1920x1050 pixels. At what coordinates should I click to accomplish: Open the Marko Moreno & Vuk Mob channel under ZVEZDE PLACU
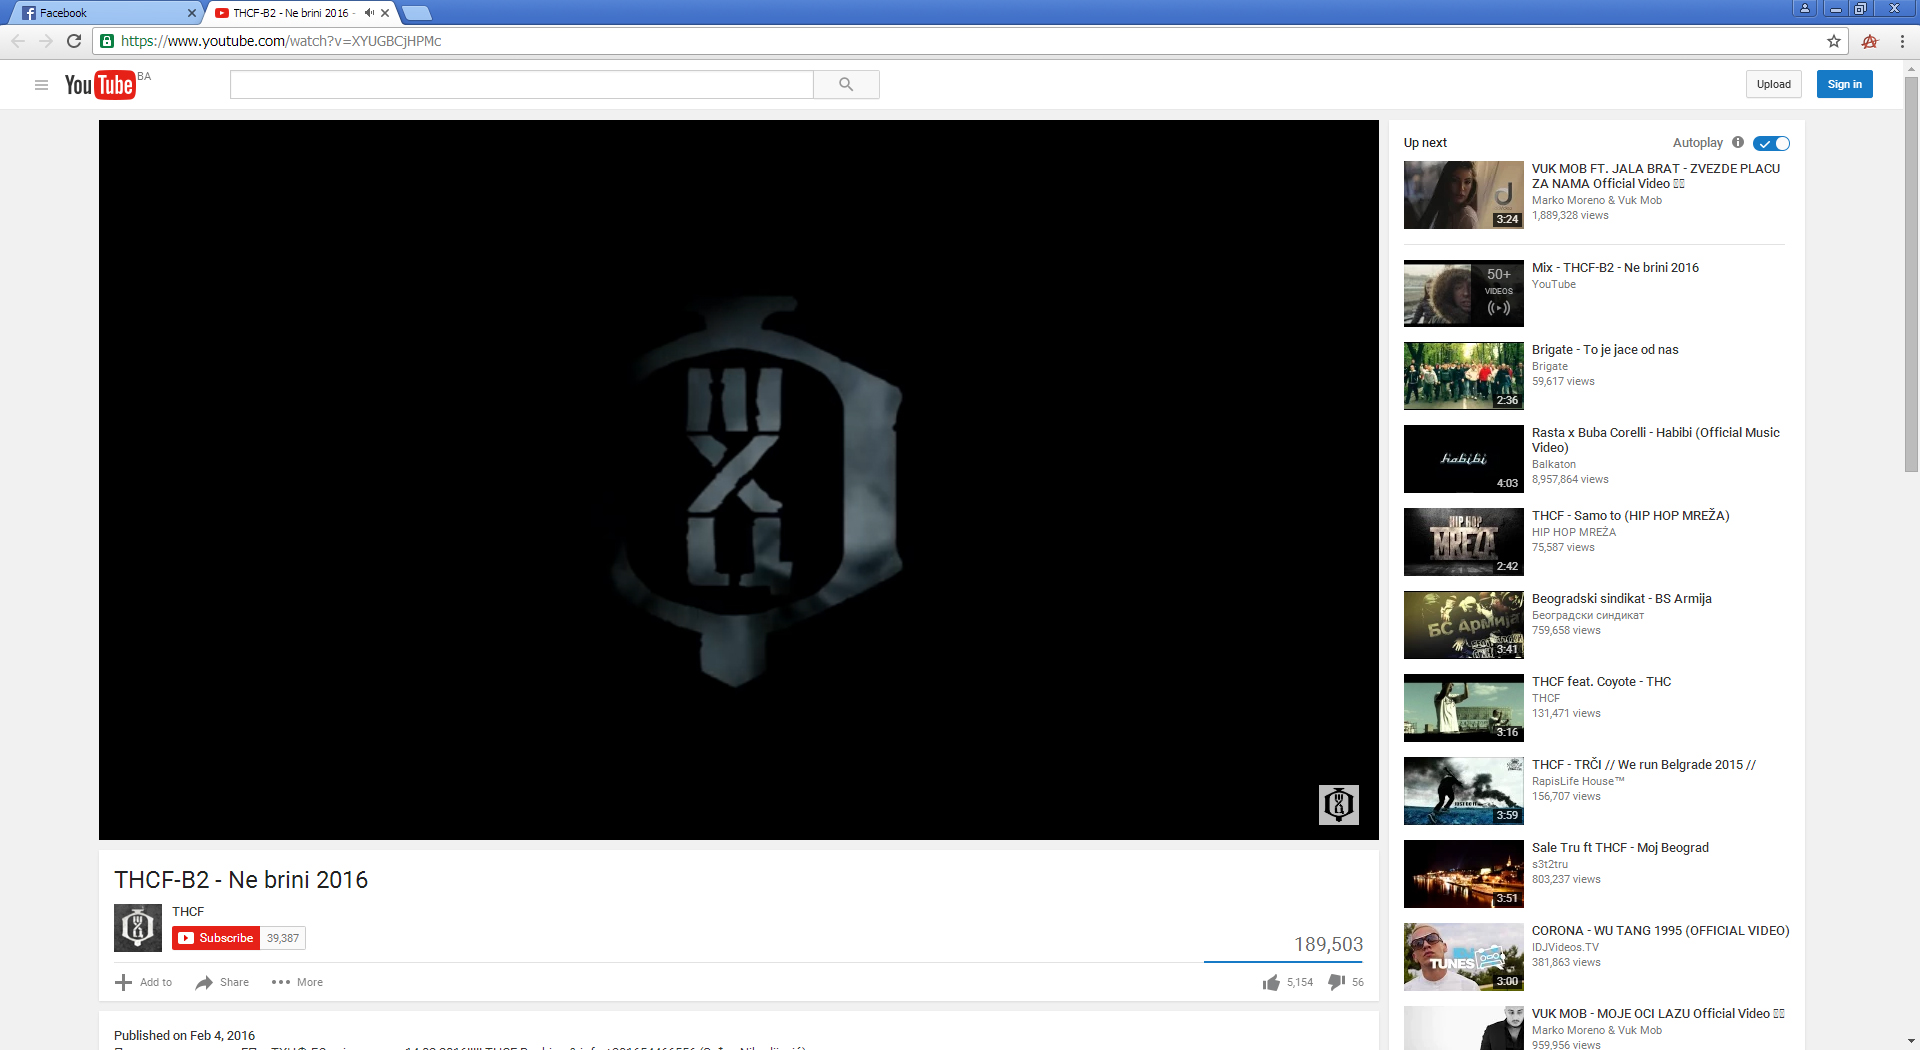click(x=1597, y=201)
